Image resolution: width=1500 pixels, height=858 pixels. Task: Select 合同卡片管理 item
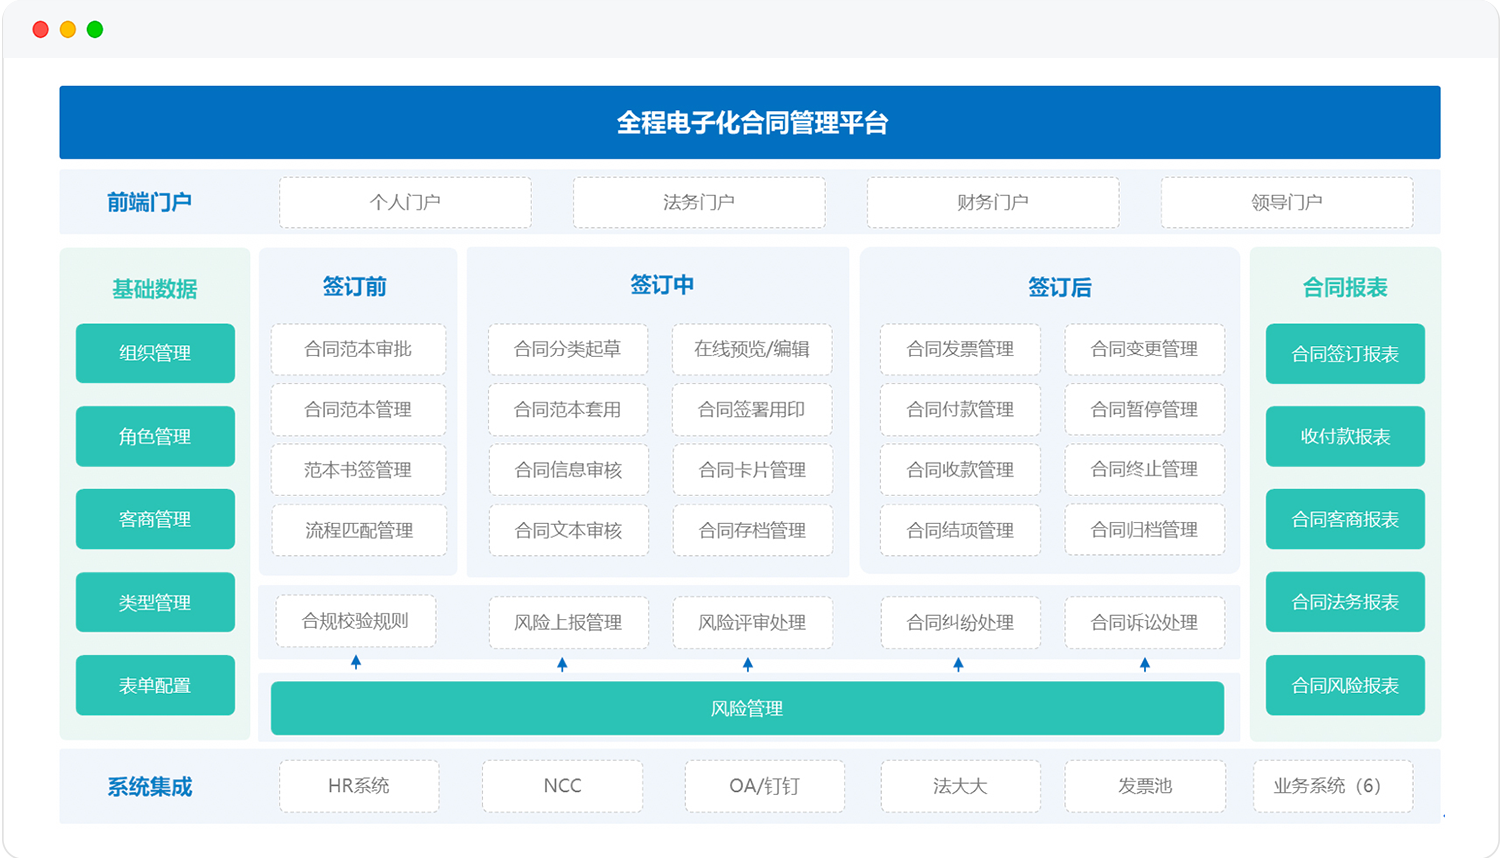(752, 470)
